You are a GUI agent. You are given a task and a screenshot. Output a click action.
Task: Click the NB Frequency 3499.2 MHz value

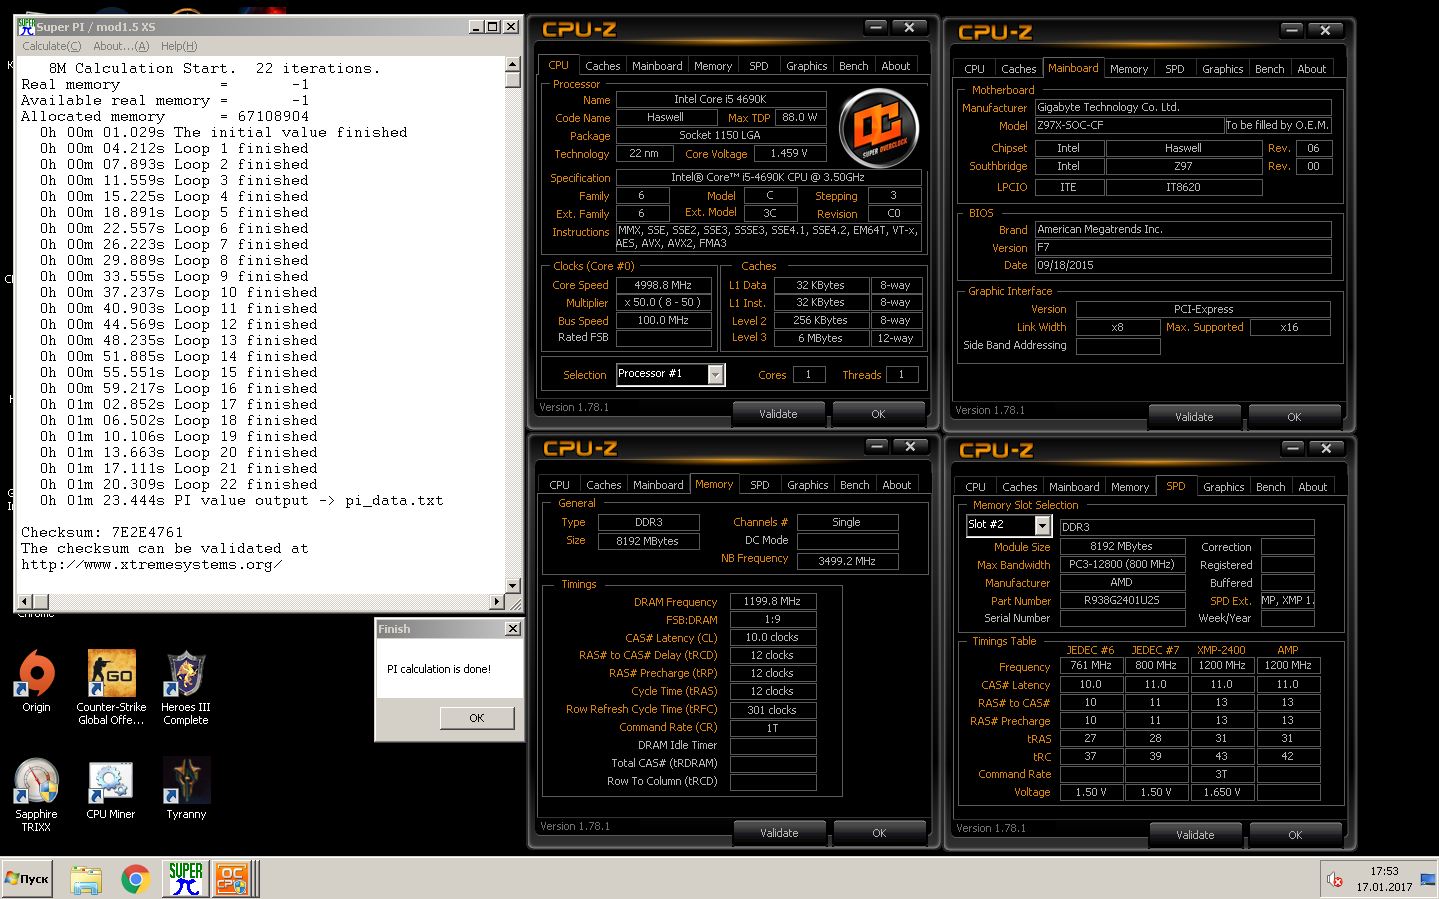click(x=847, y=560)
